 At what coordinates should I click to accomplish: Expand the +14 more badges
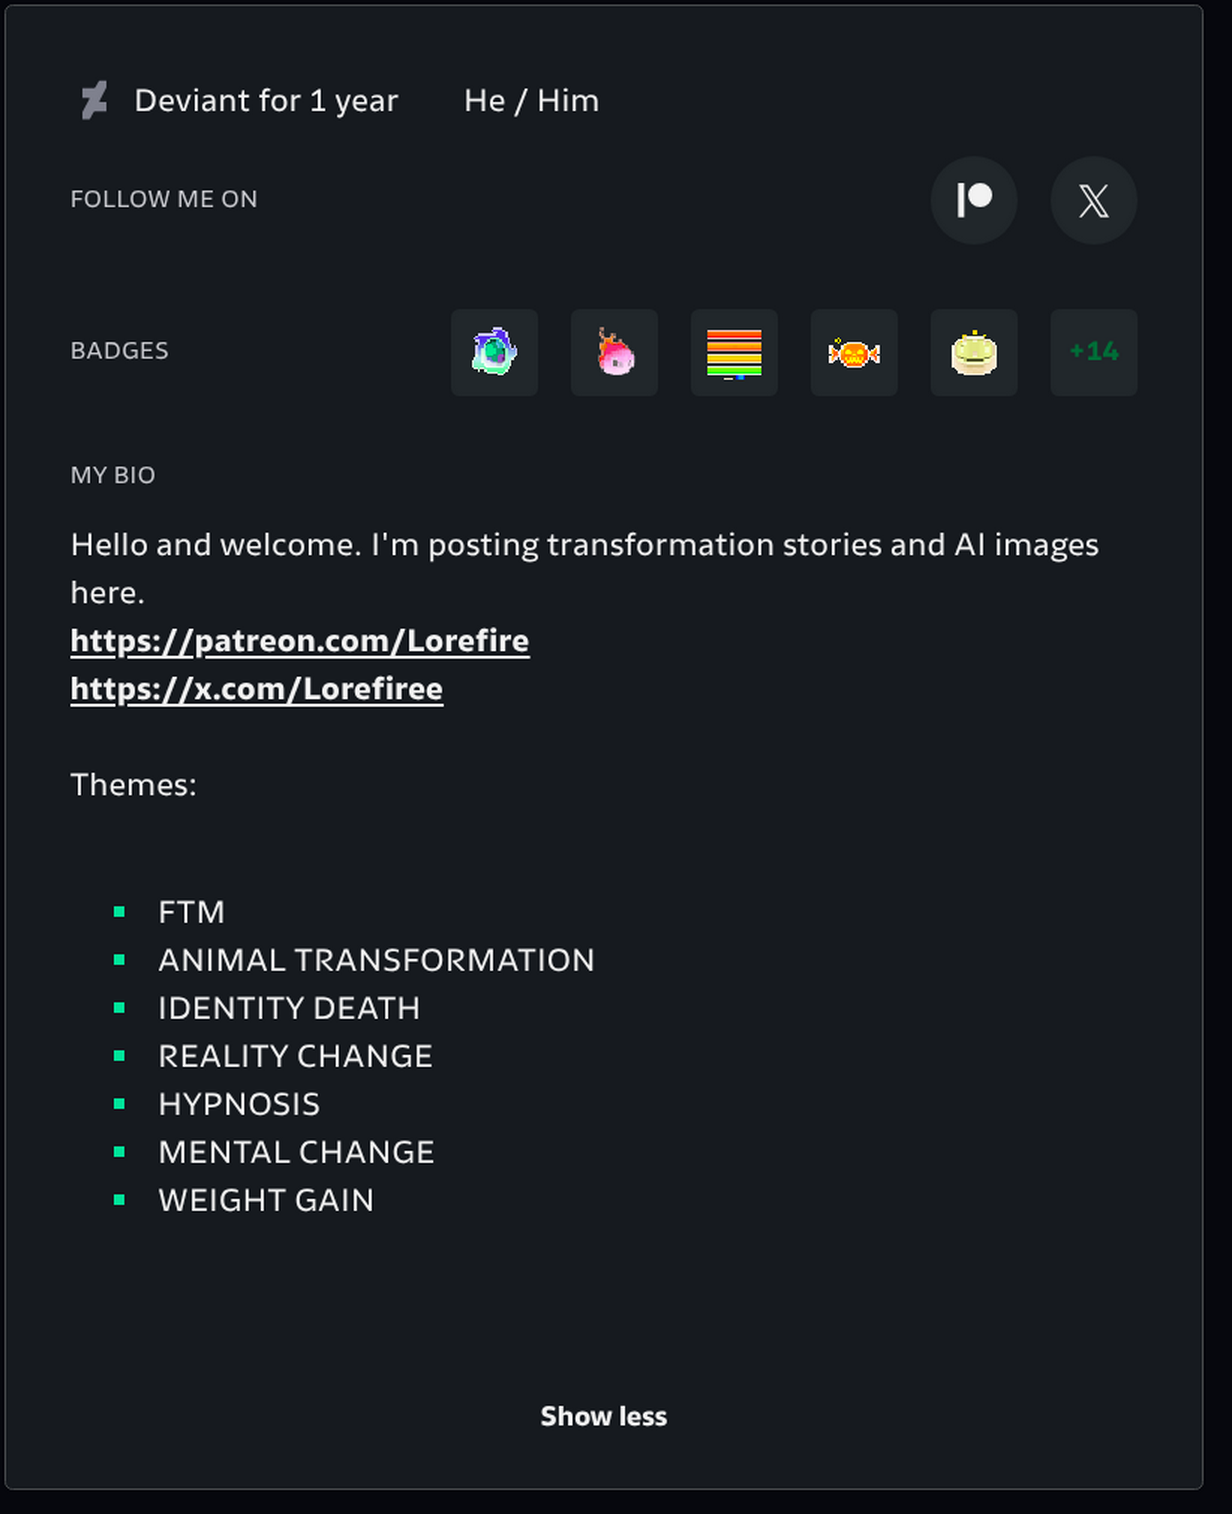[1094, 352]
